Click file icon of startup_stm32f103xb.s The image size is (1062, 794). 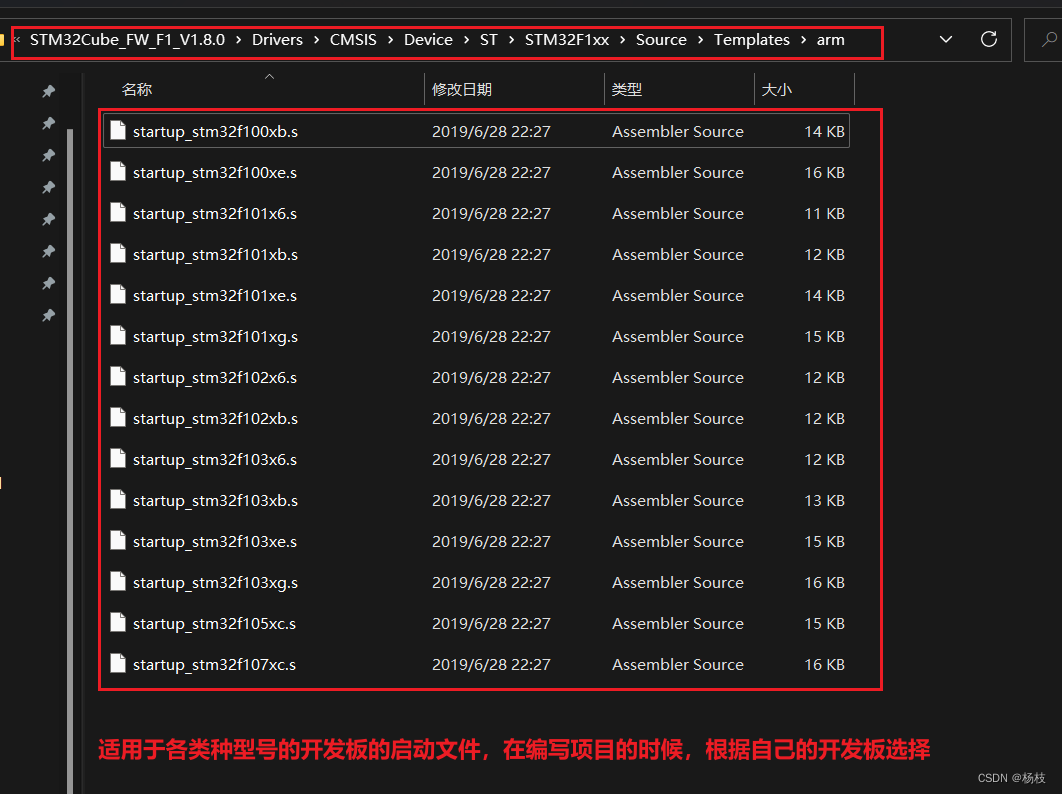(118, 500)
